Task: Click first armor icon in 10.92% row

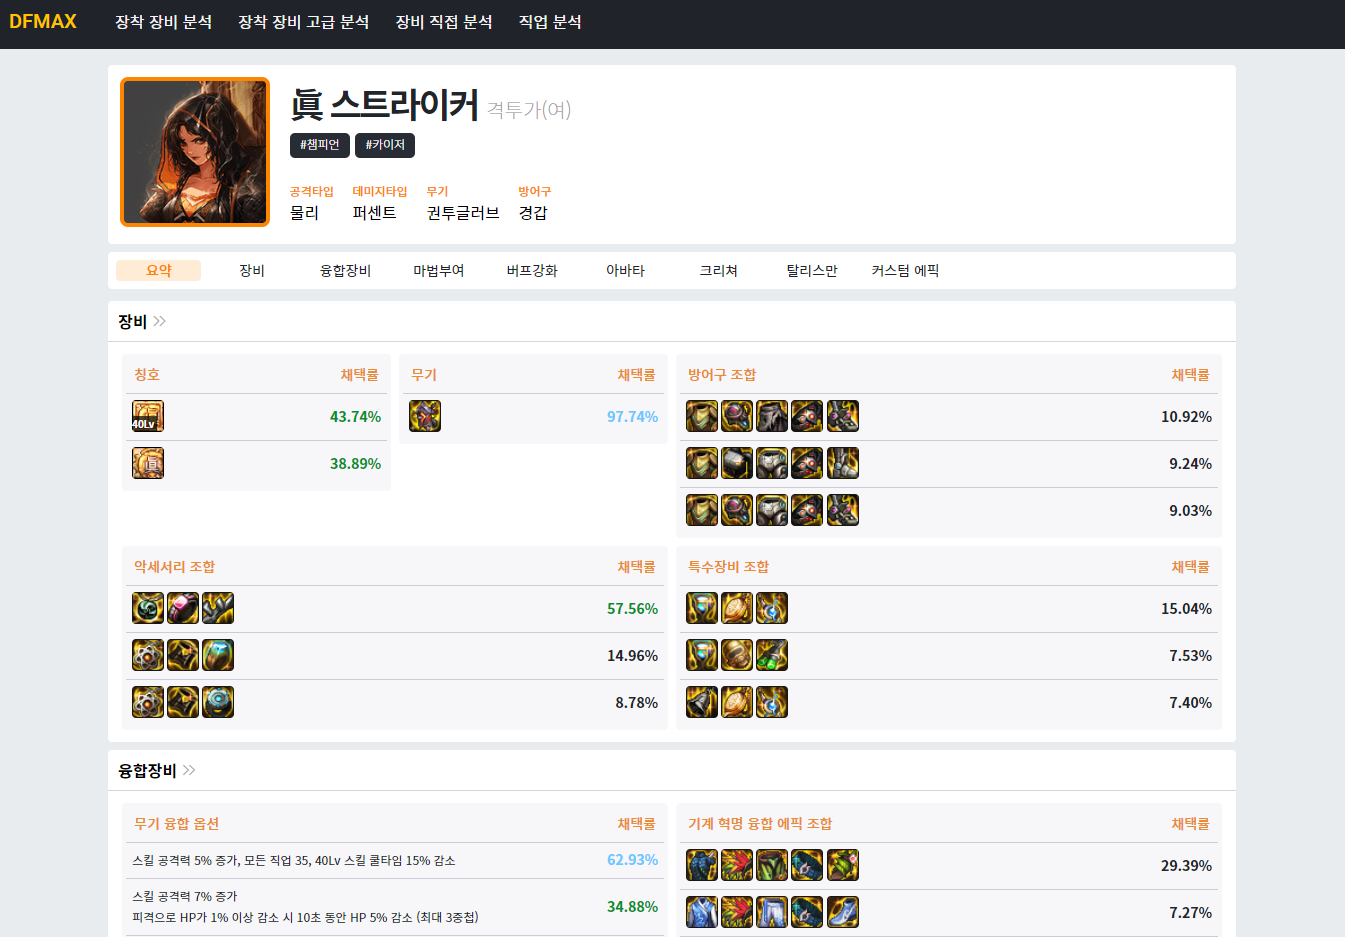Action: click(x=702, y=416)
